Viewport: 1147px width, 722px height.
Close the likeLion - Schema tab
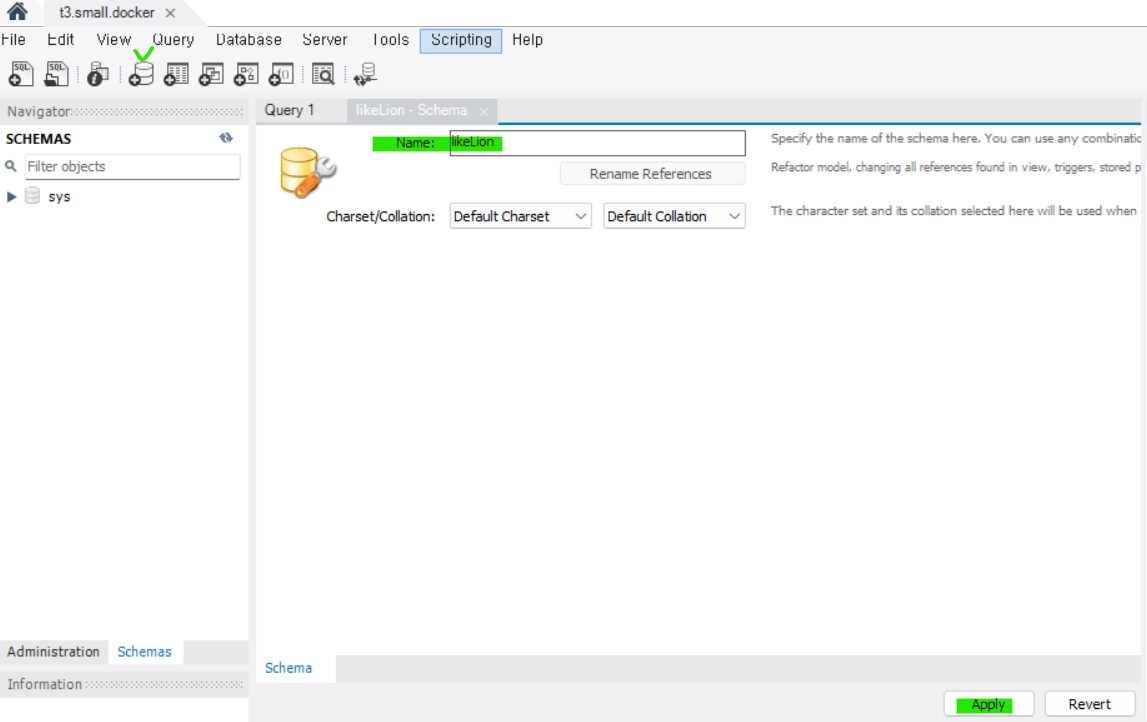[x=484, y=111]
